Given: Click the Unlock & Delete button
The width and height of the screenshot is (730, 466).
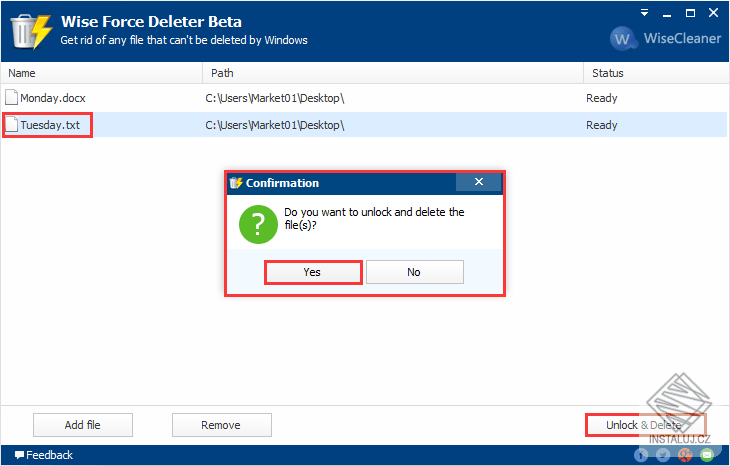Looking at the screenshot, I should pos(646,425).
